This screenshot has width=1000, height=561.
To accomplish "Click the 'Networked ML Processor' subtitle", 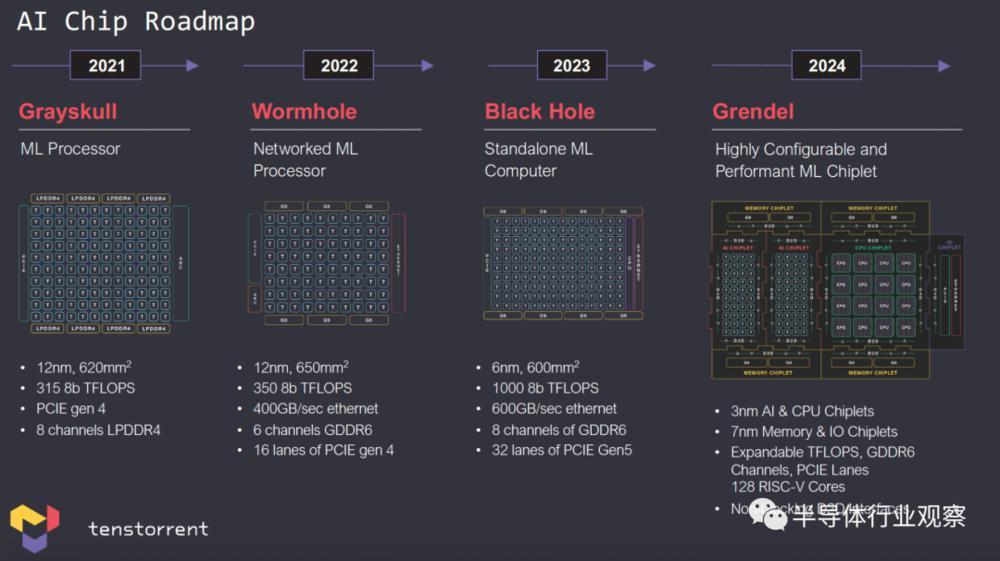I will tap(305, 160).
